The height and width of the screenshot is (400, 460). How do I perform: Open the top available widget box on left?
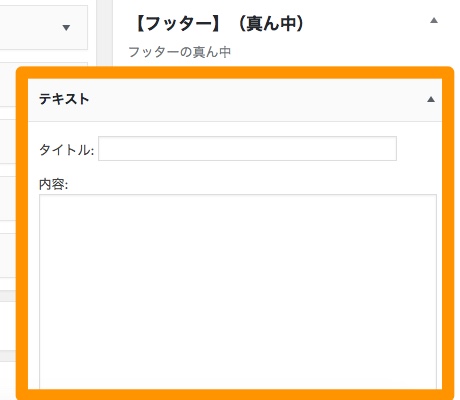[x=43, y=27]
